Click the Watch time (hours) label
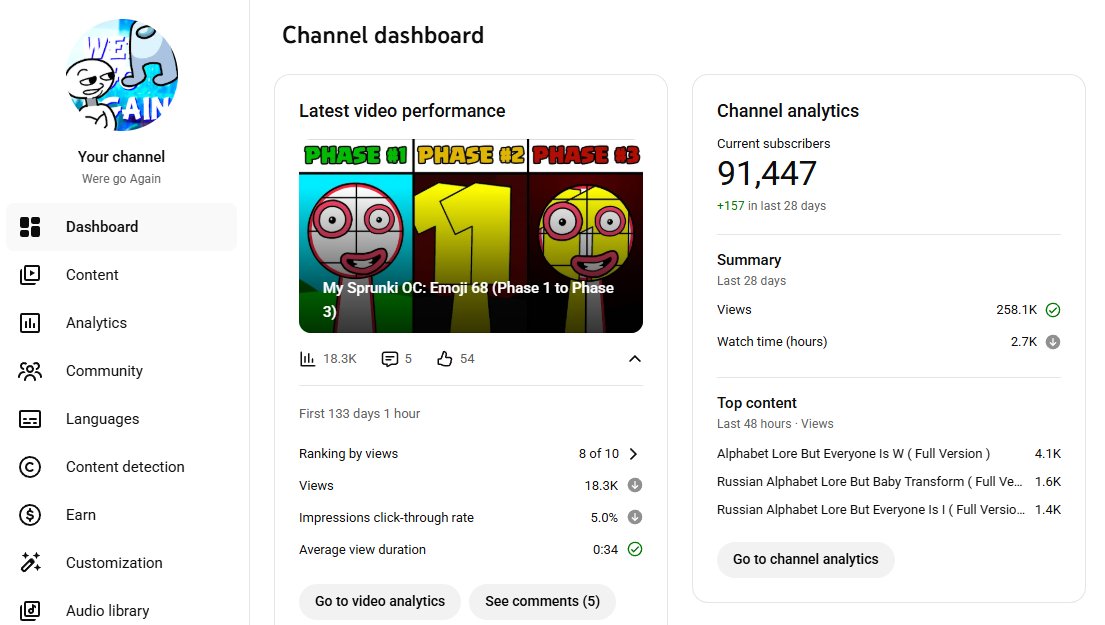 (772, 342)
